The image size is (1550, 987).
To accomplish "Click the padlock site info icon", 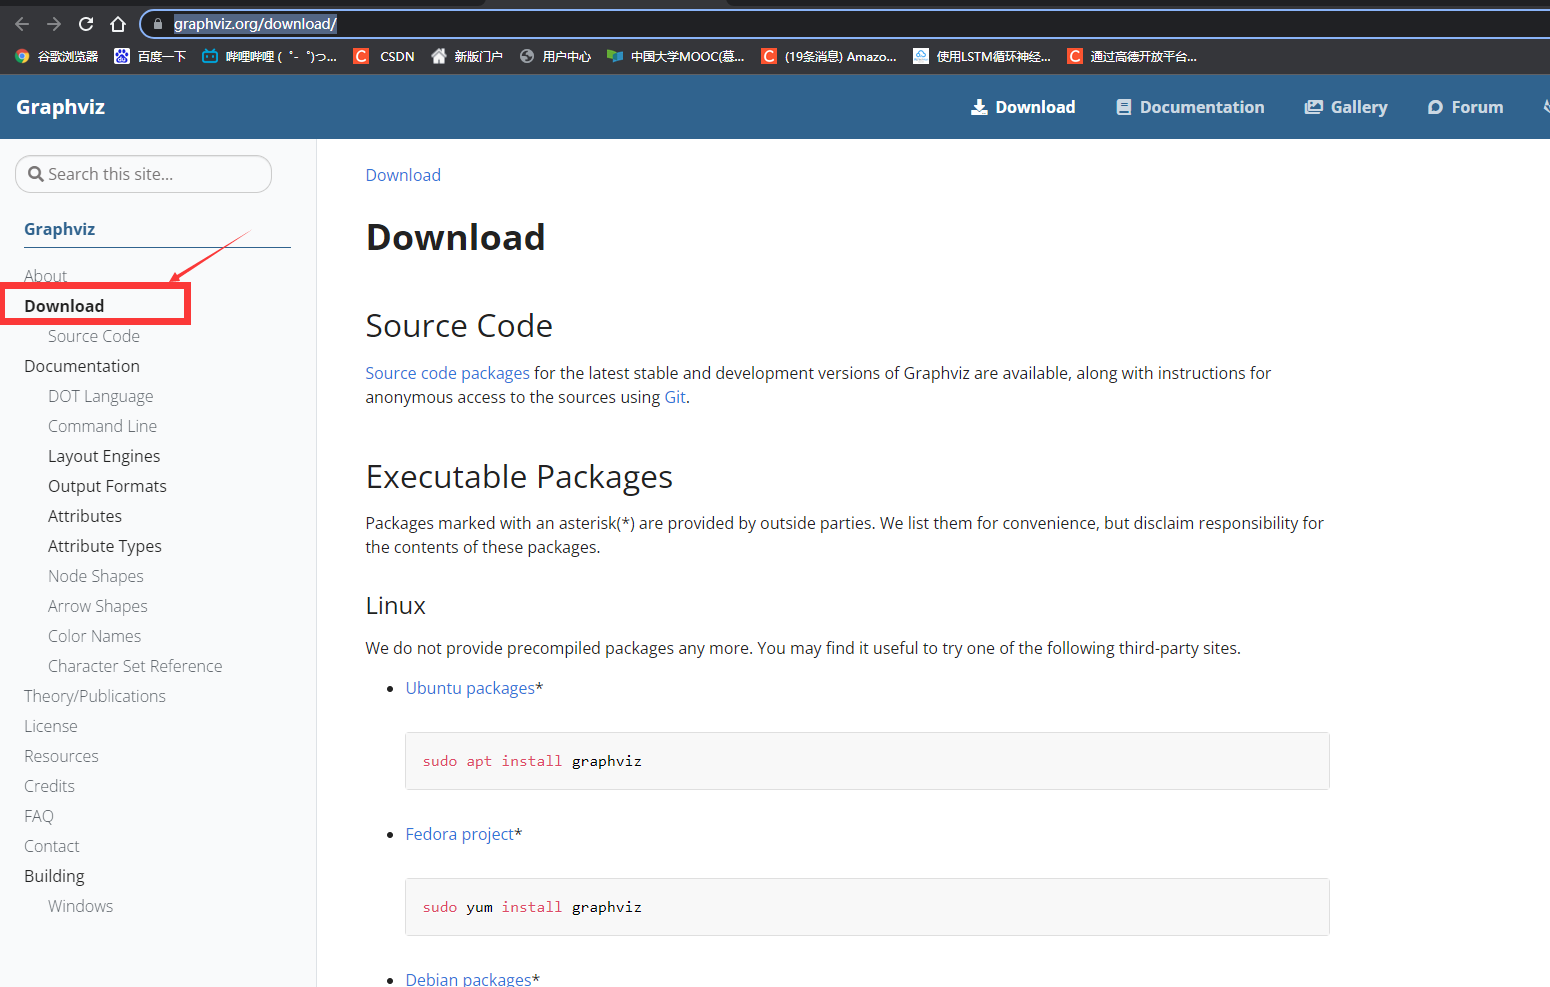I will coord(158,24).
